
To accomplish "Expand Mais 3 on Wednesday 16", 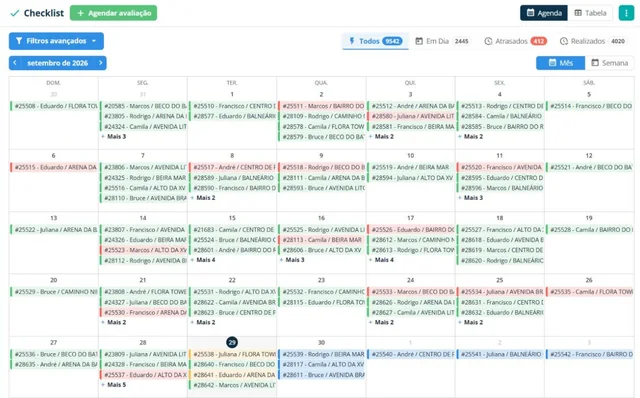I will tap(292, 260).
